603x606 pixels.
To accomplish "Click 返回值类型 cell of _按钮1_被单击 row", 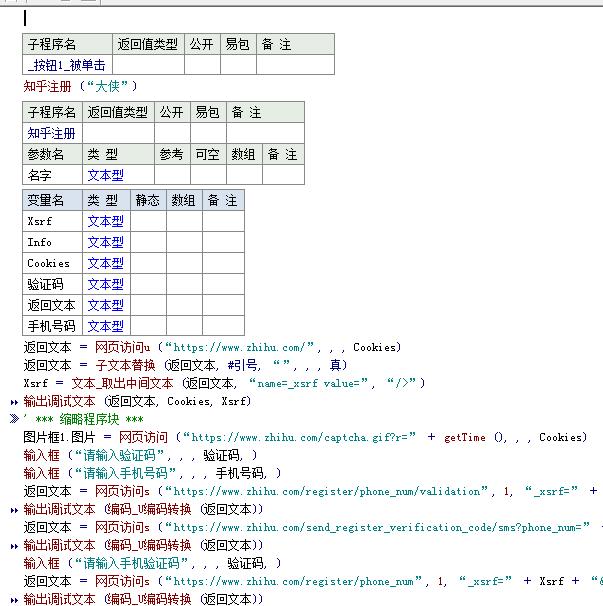I will (x=148, y=65).
